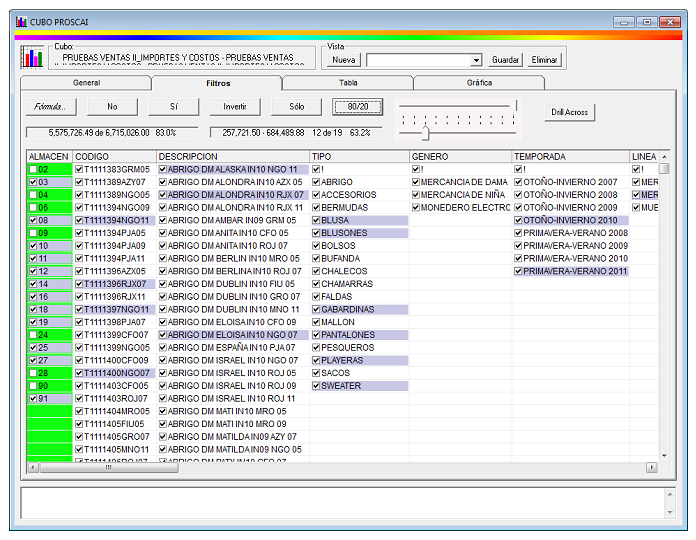Apply the 80/20 filter button
This screenshot has width=696, height=540.
[358, 106]
